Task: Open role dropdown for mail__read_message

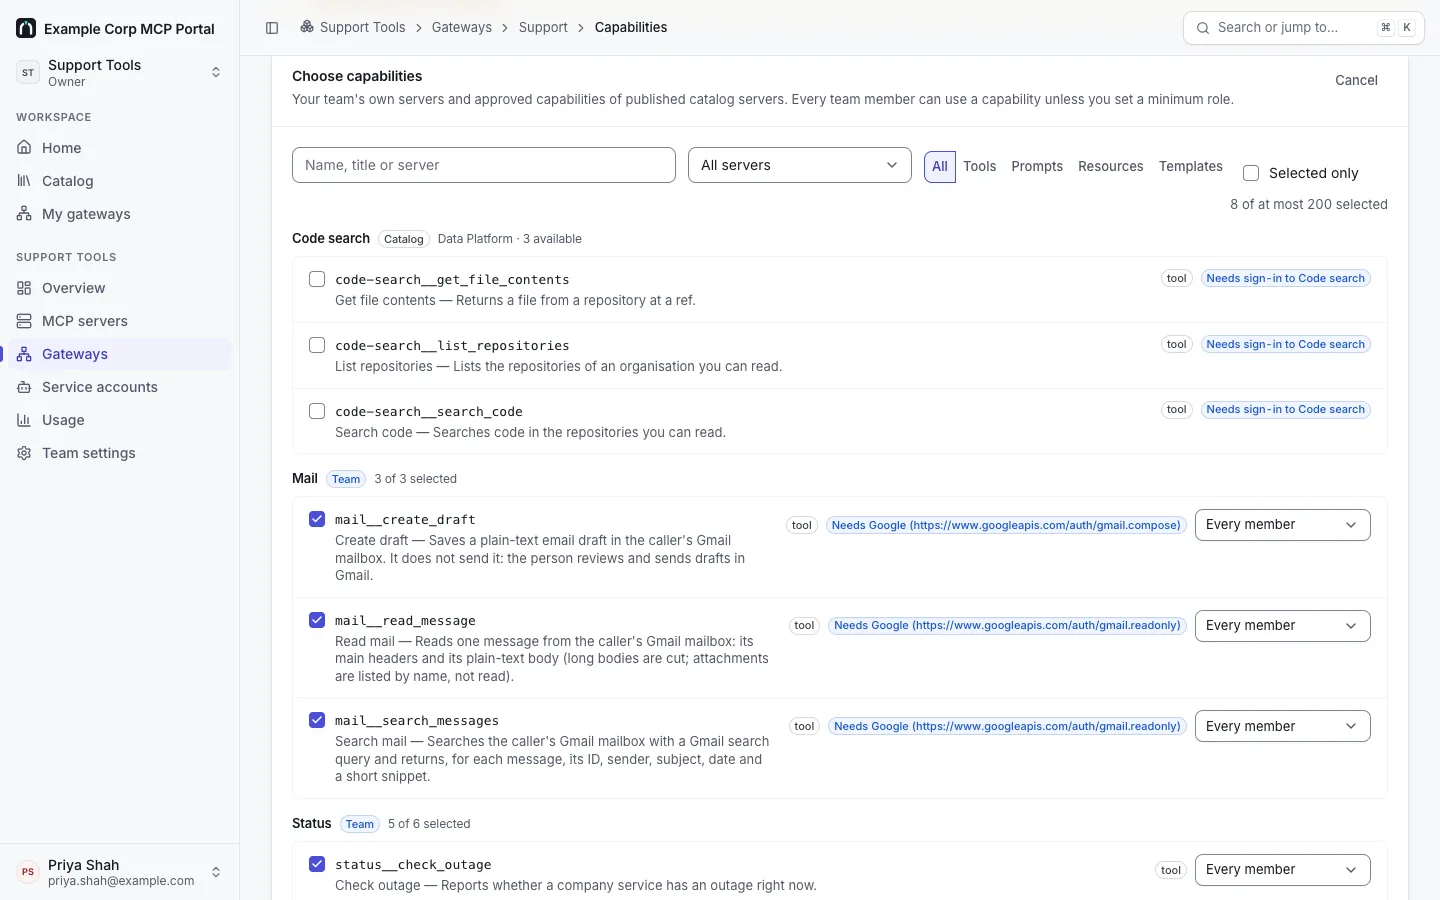Action: 1282,626
